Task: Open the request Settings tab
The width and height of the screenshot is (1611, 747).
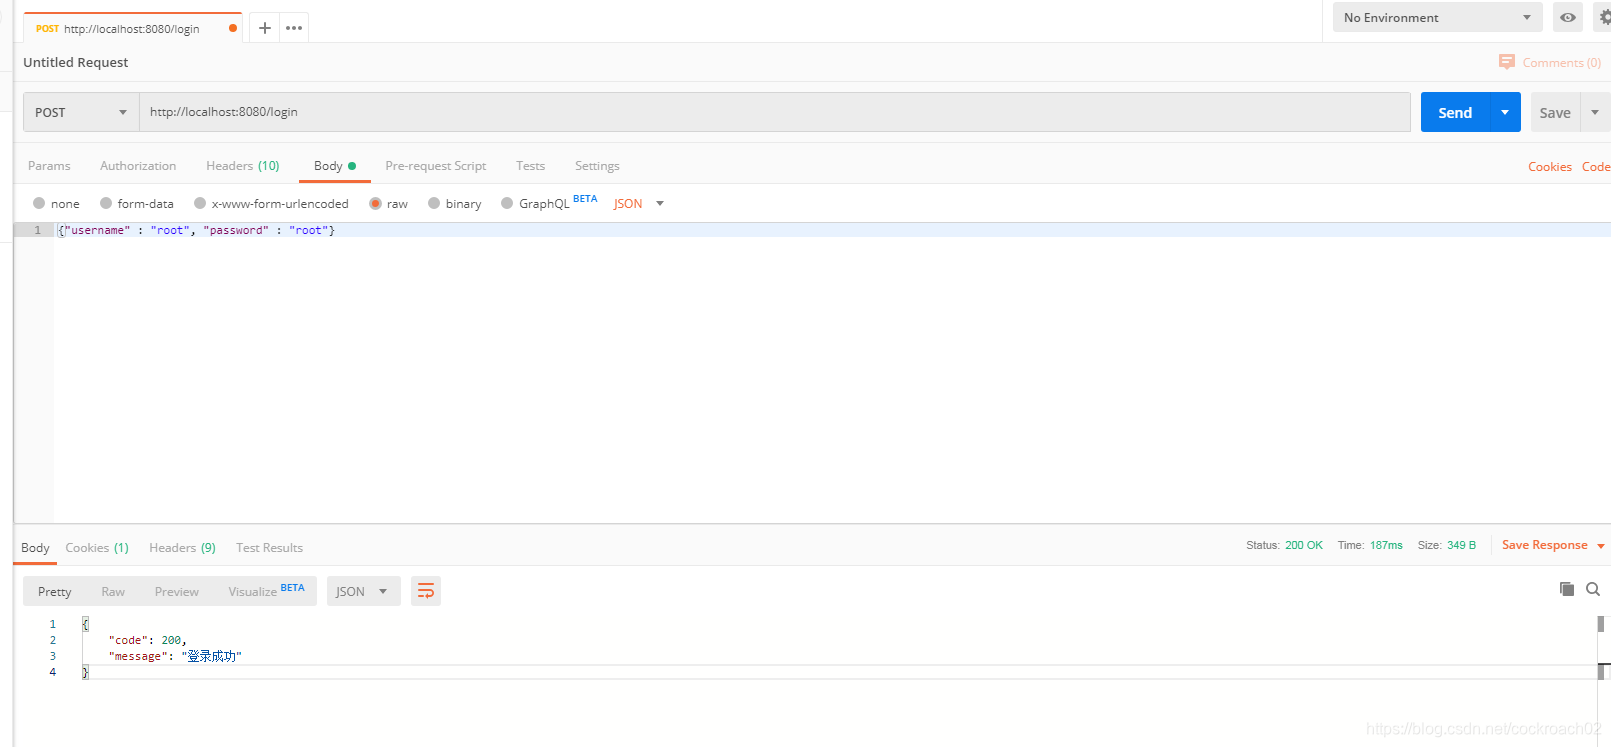Action: coord(597,166)
